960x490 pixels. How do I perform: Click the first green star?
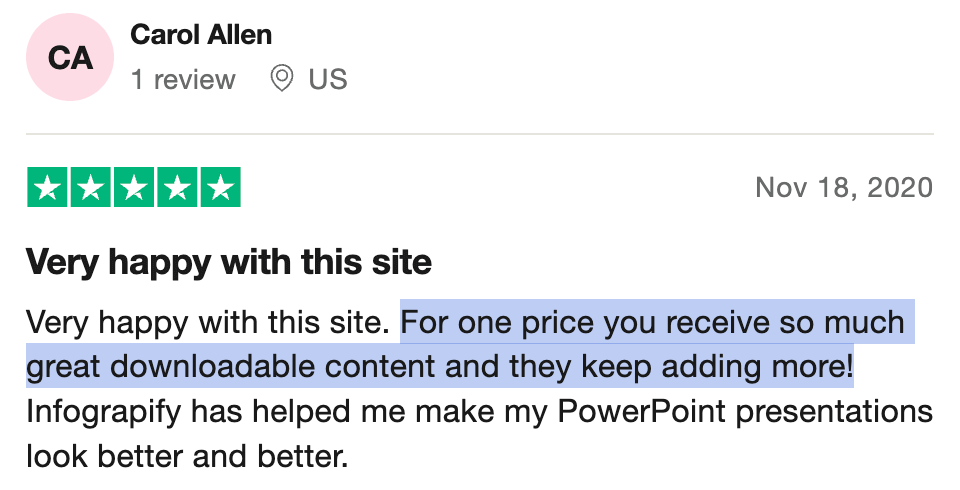point(48,187)
